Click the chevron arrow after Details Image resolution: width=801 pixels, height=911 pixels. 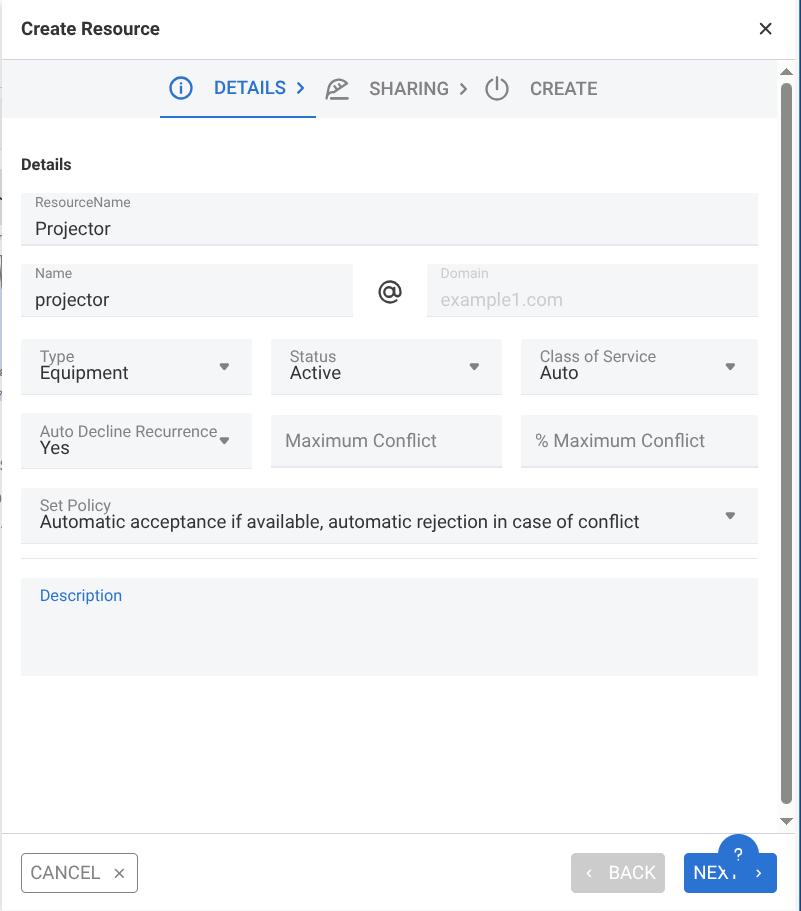click(x=300, y=88)
